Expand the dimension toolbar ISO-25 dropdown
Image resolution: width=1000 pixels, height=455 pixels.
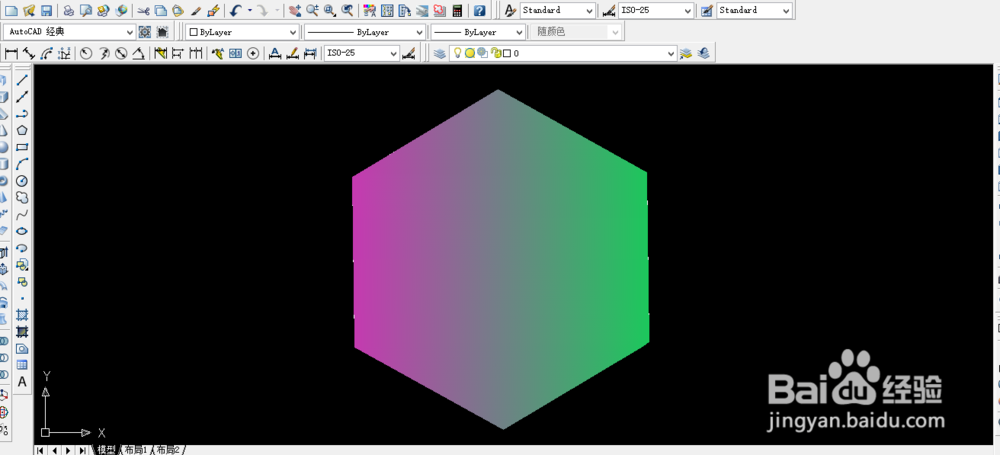[393, 53]
